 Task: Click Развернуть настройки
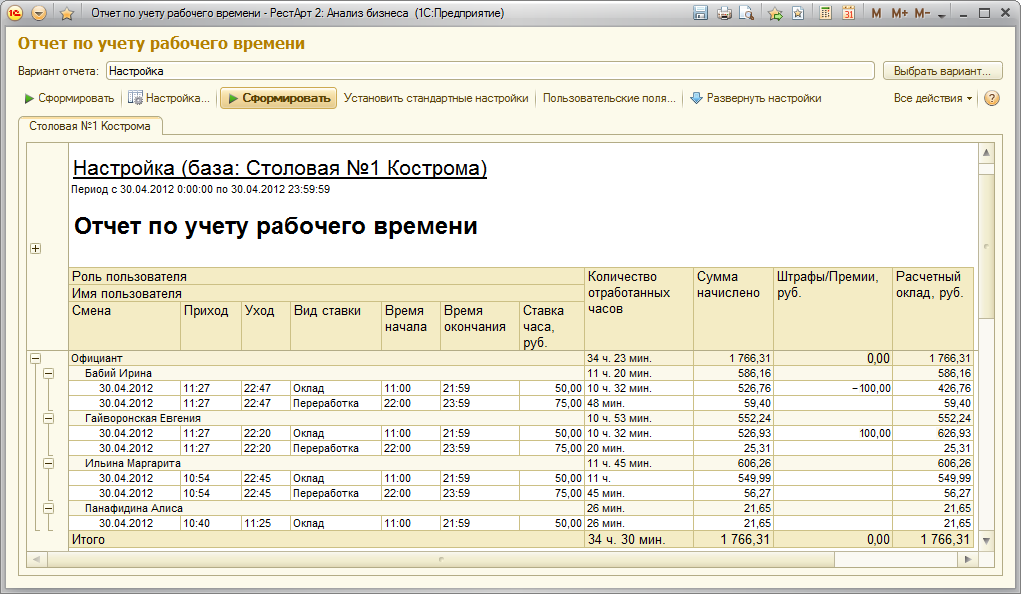coord(756,98)
